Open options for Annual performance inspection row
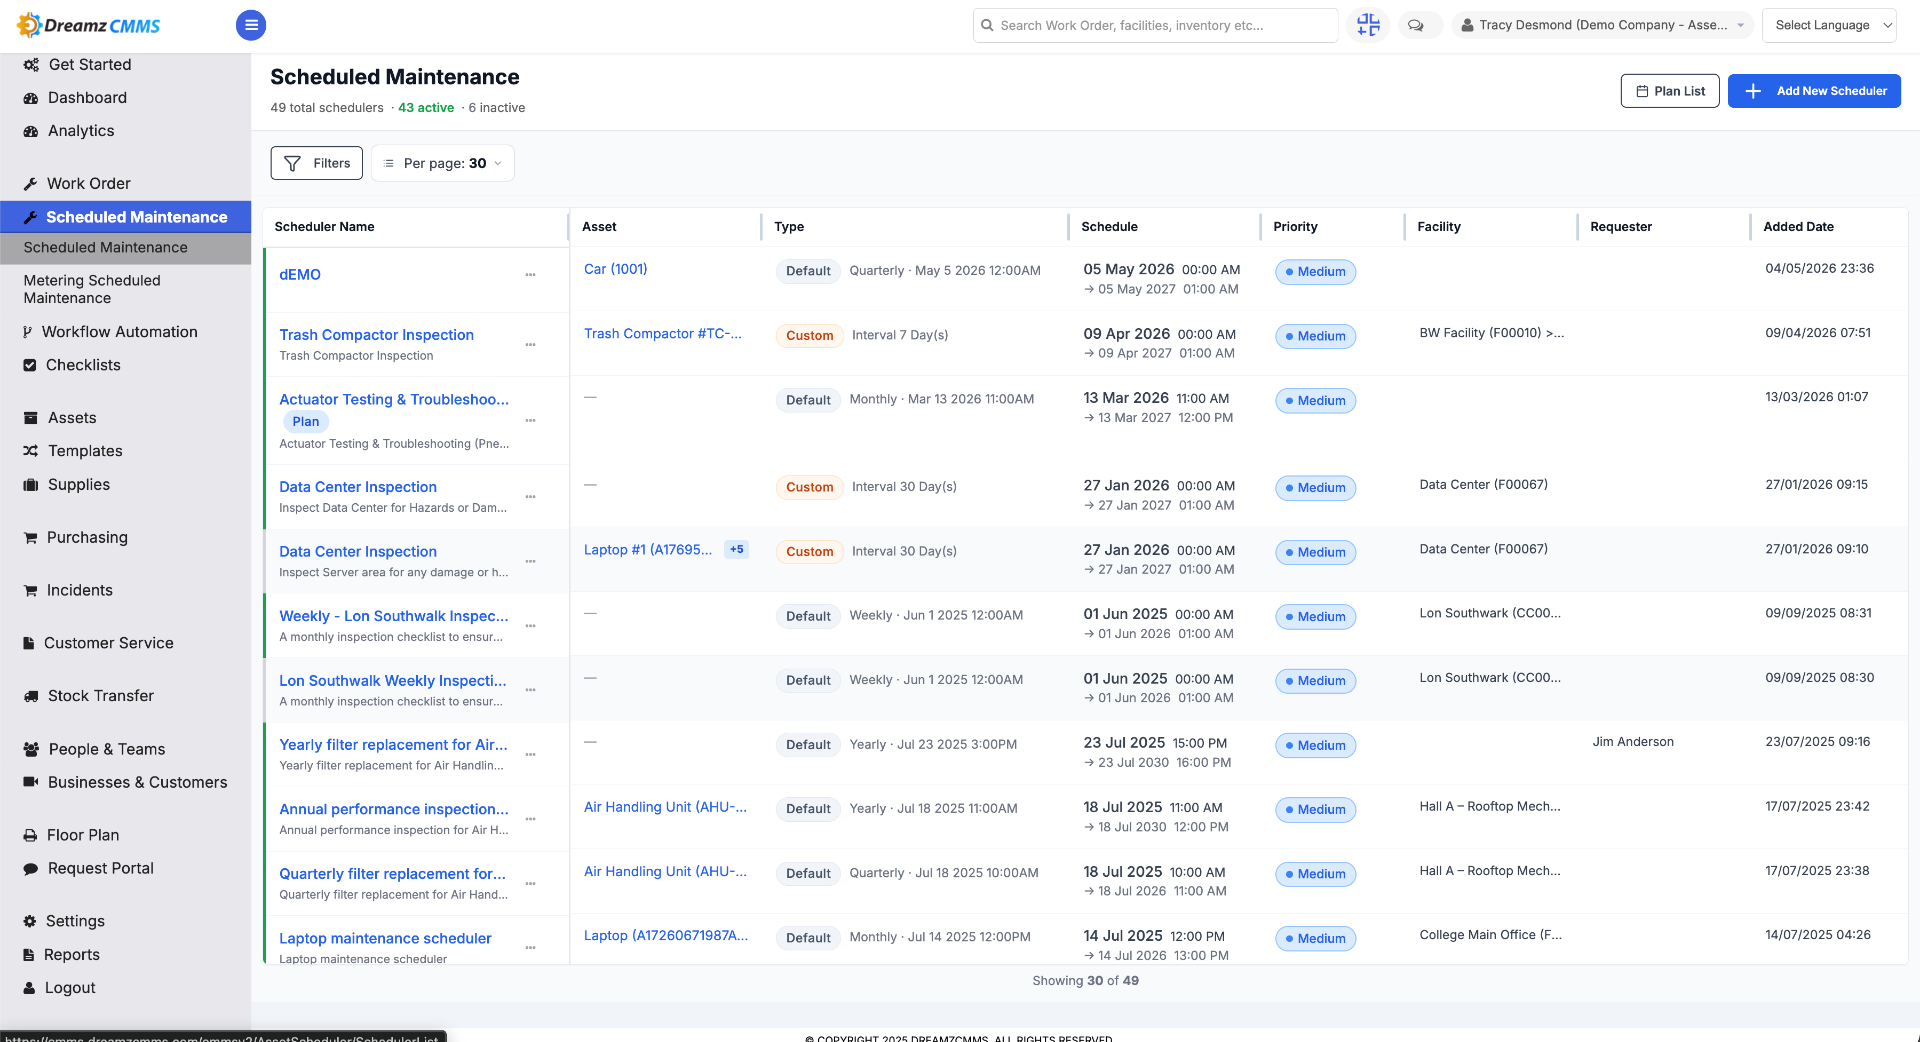 530,819
